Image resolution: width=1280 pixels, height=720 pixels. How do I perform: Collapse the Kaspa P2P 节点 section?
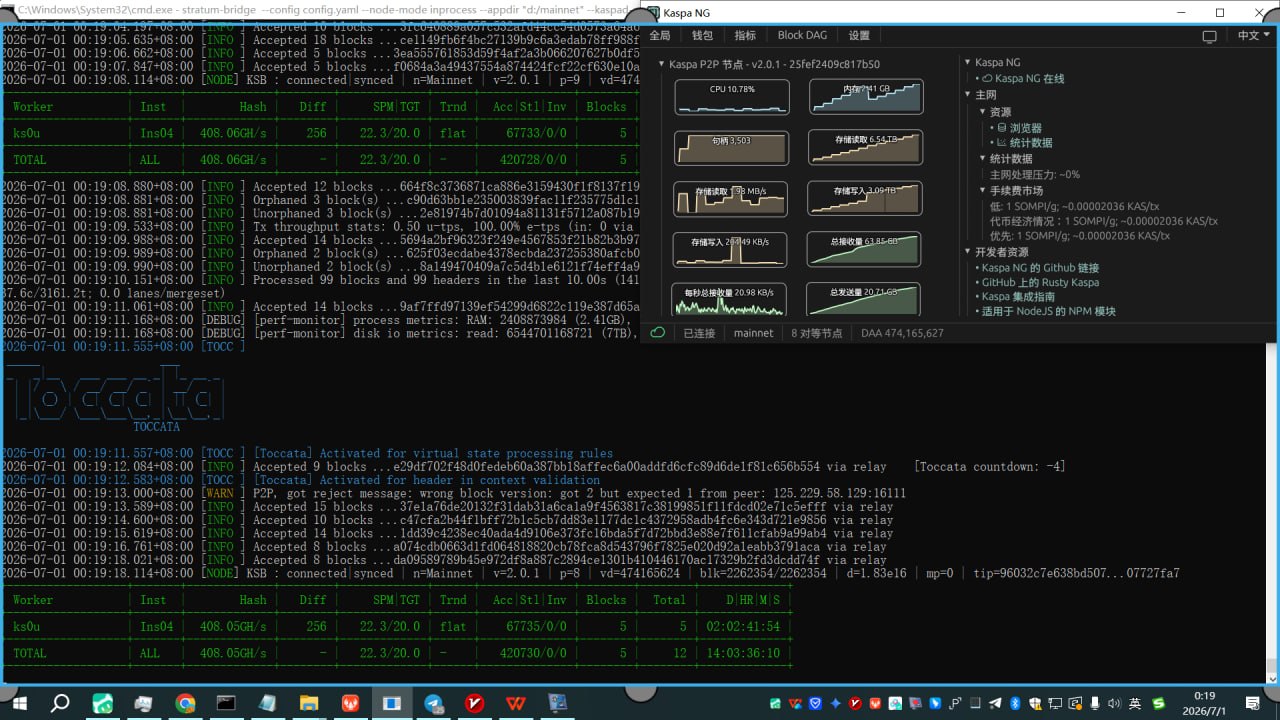click(661, 64)
